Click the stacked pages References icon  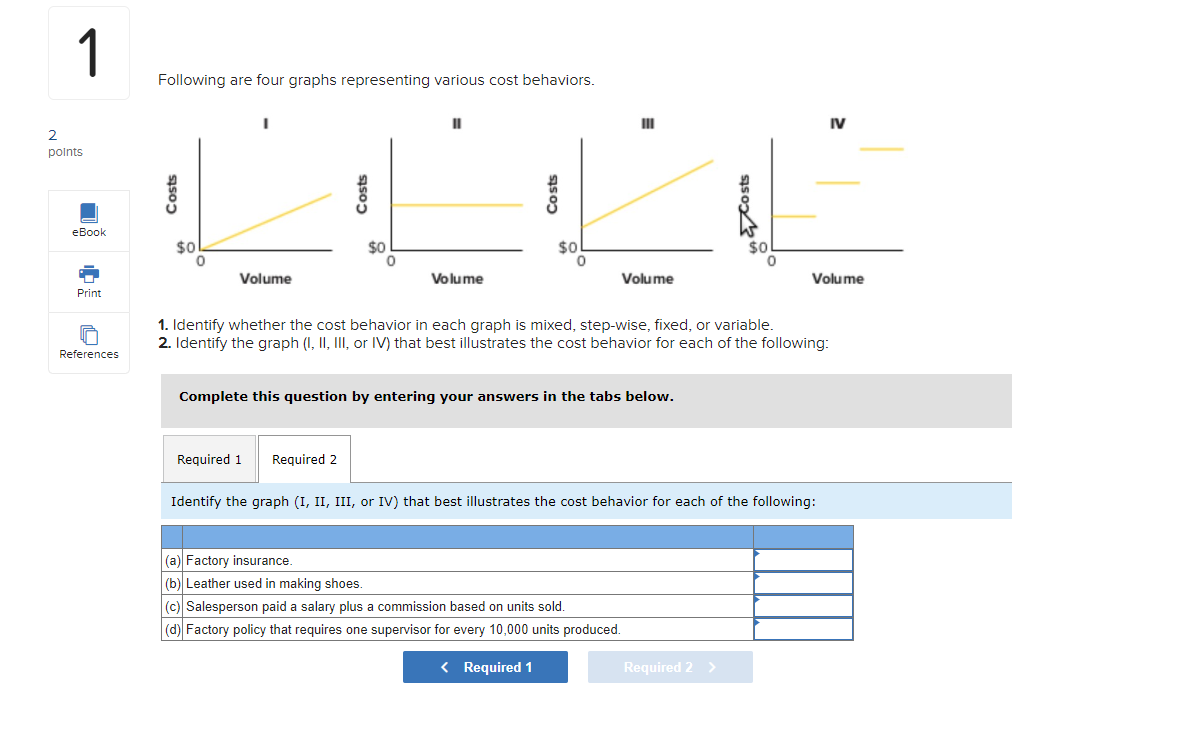(88, 334)
